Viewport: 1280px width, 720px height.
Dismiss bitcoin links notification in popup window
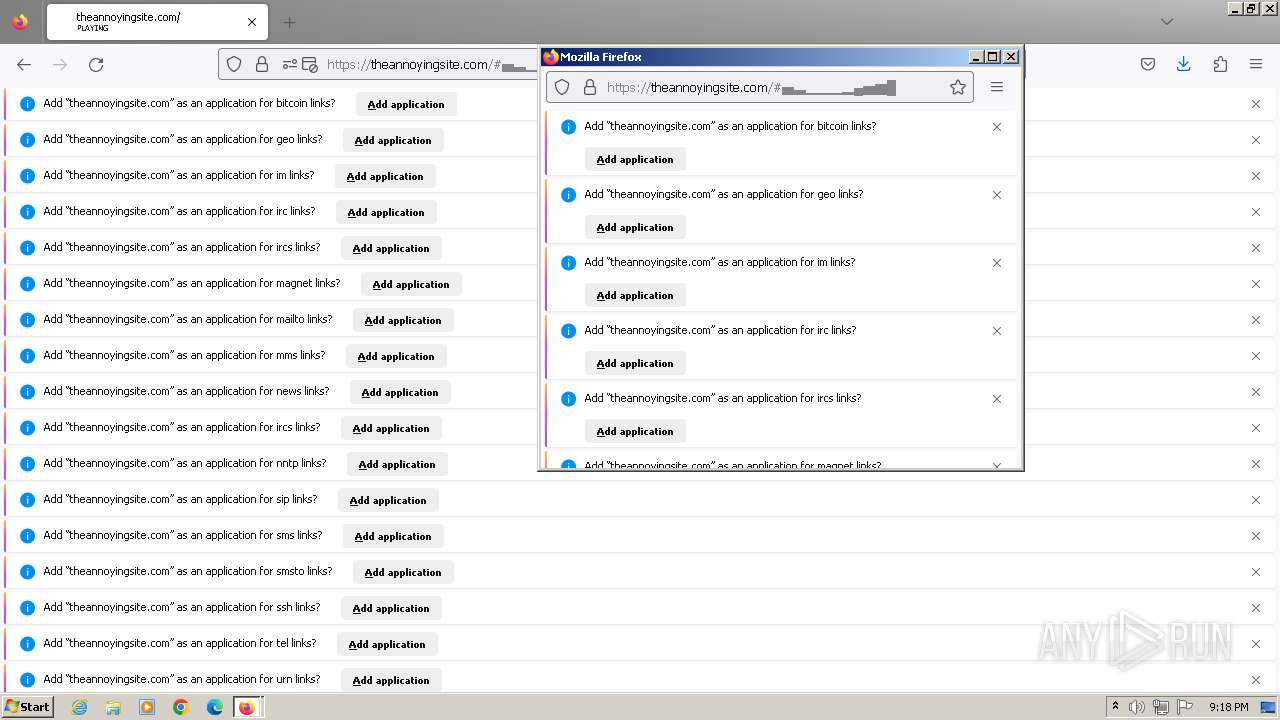(997, 127)
